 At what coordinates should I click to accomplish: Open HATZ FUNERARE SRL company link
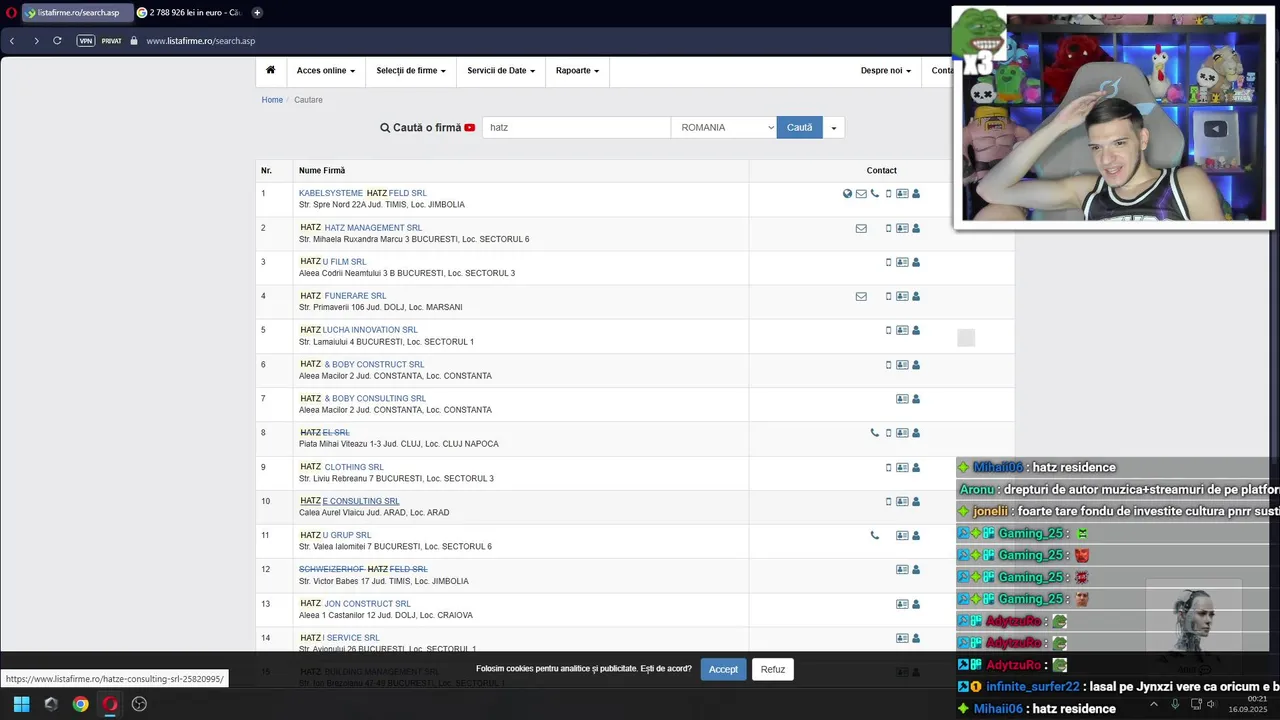click(343, 296)
